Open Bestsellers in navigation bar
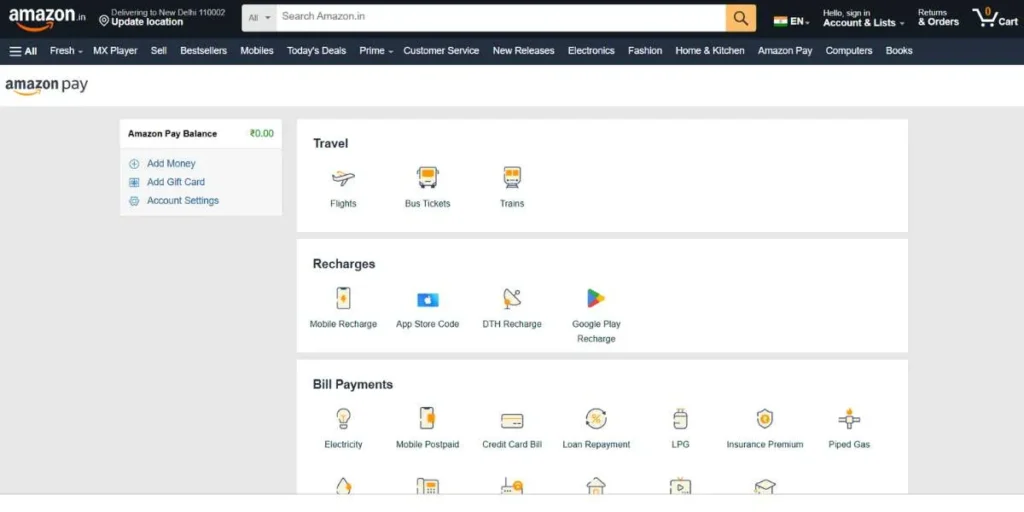The height and width of the screenshot is (512, 1024). [204, 51]
